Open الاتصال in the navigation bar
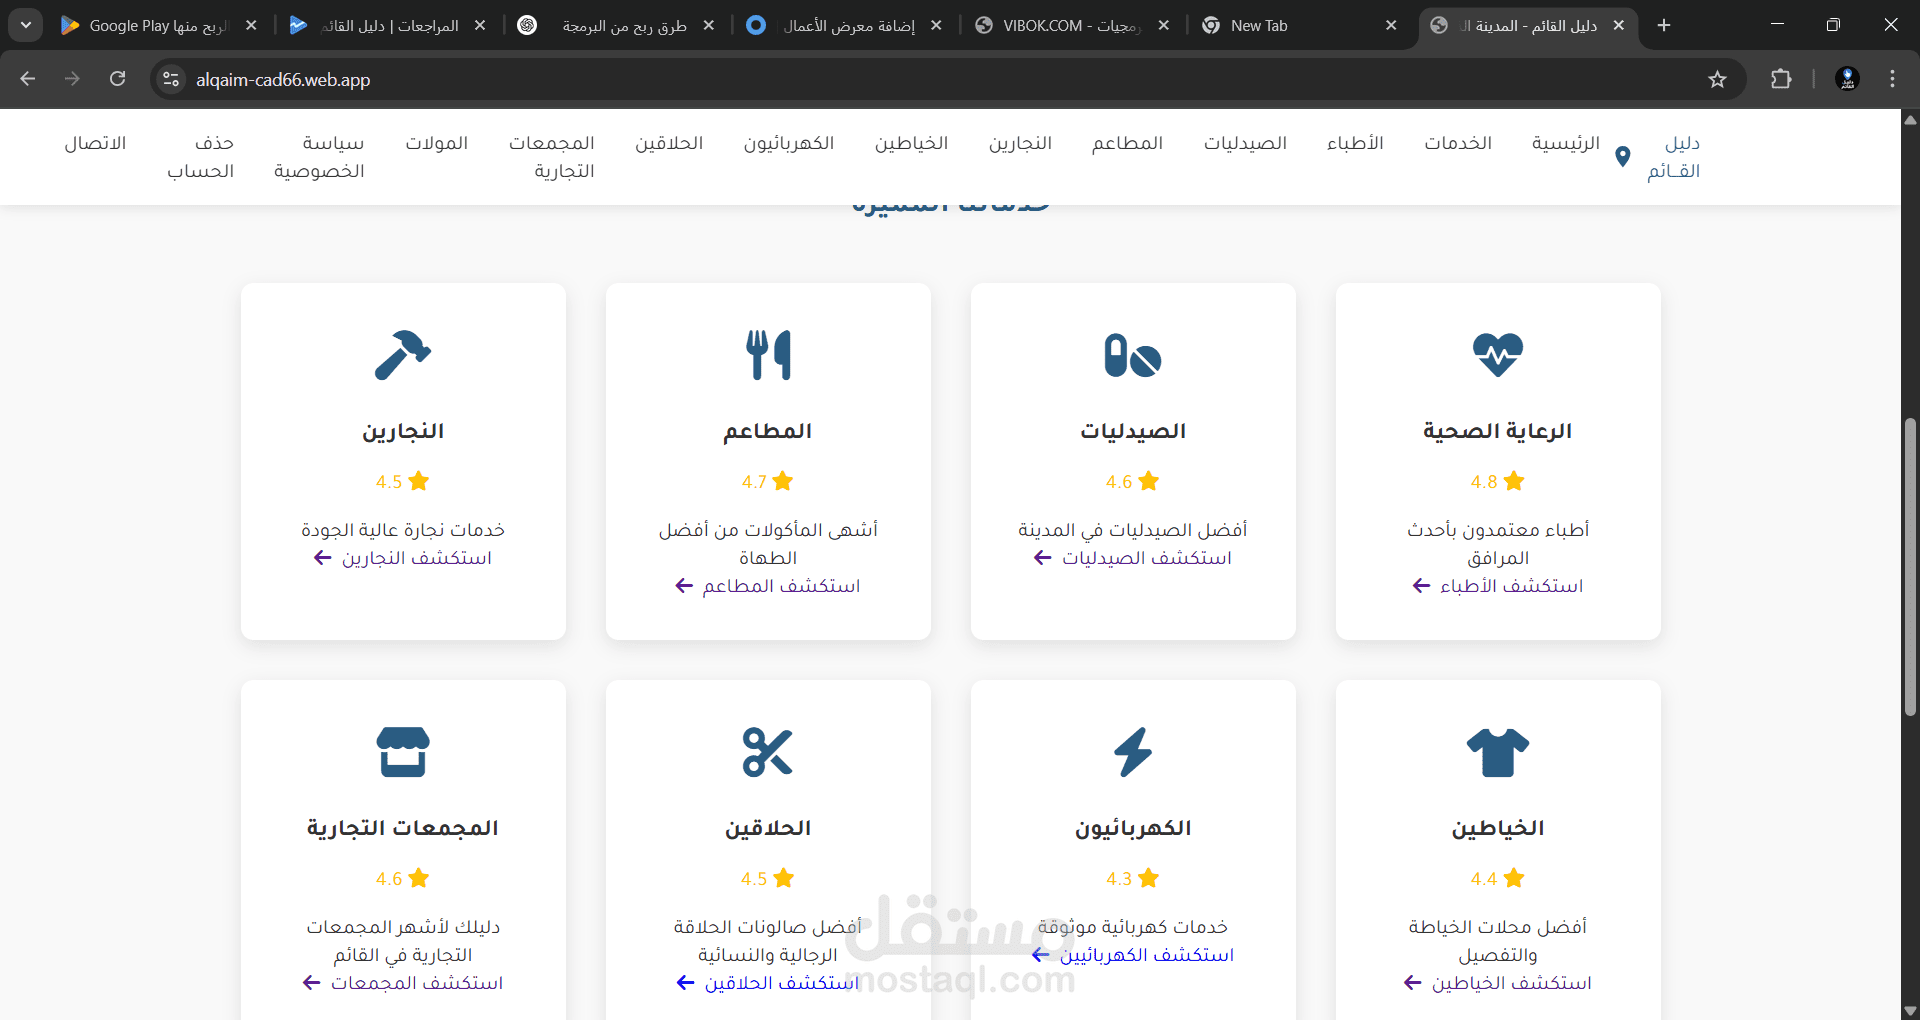Image resolution: width=1920 pixels, height=1020 pixels. (x=95, y=143)
